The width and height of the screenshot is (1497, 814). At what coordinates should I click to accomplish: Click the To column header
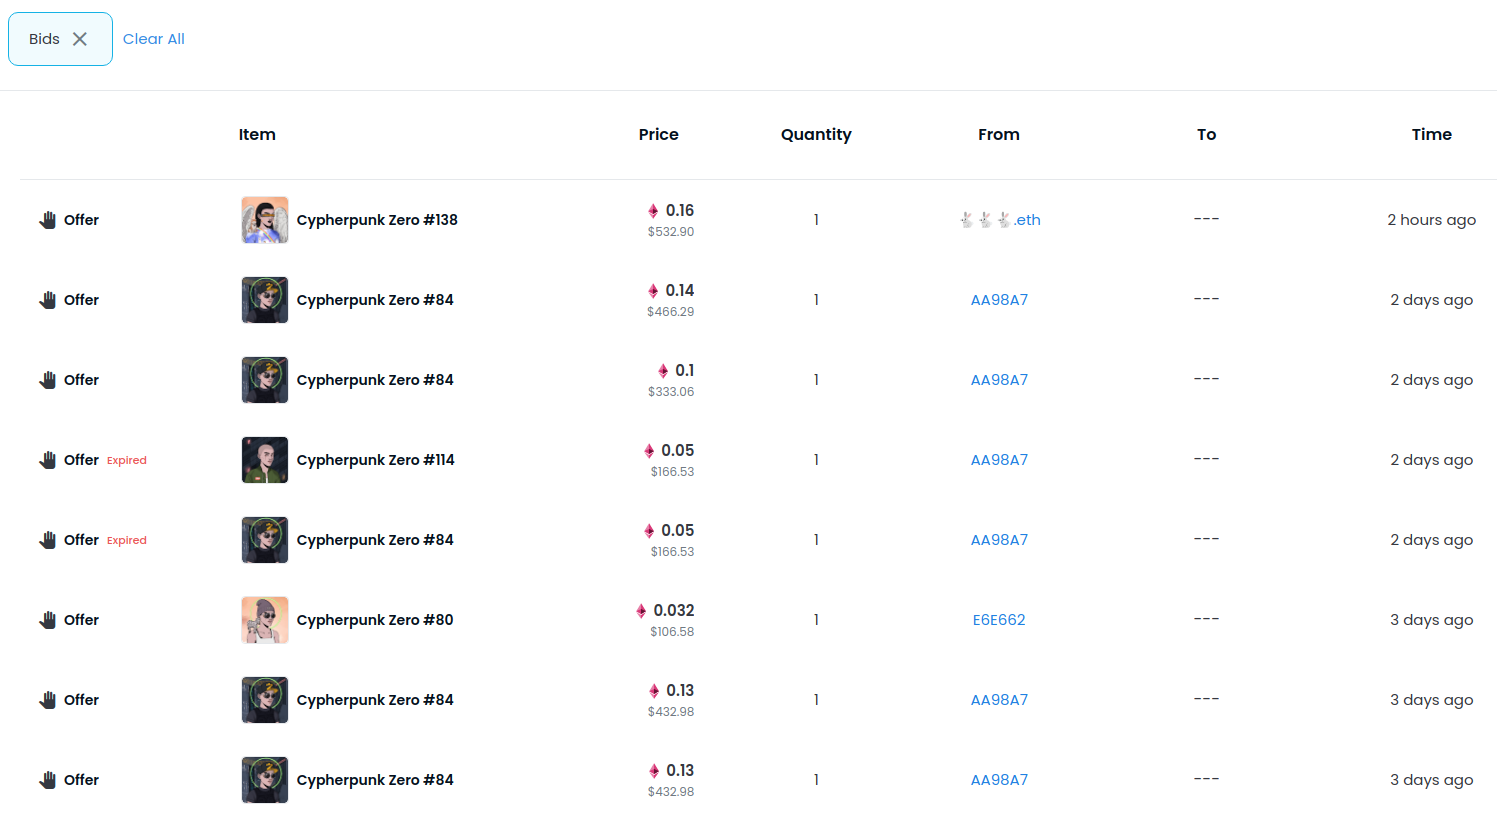tap(1207, 134)
